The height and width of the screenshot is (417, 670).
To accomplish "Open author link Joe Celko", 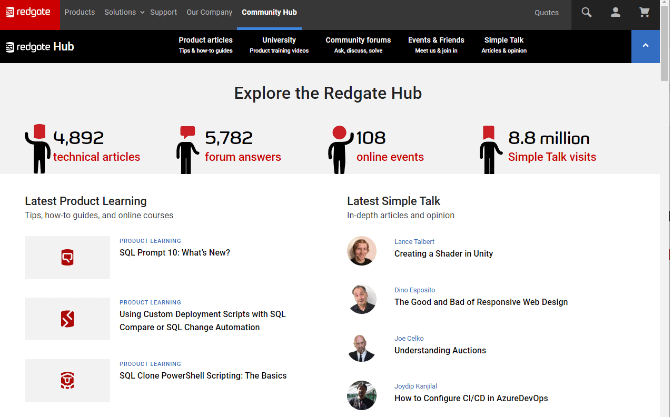I will tap(409, 338).
